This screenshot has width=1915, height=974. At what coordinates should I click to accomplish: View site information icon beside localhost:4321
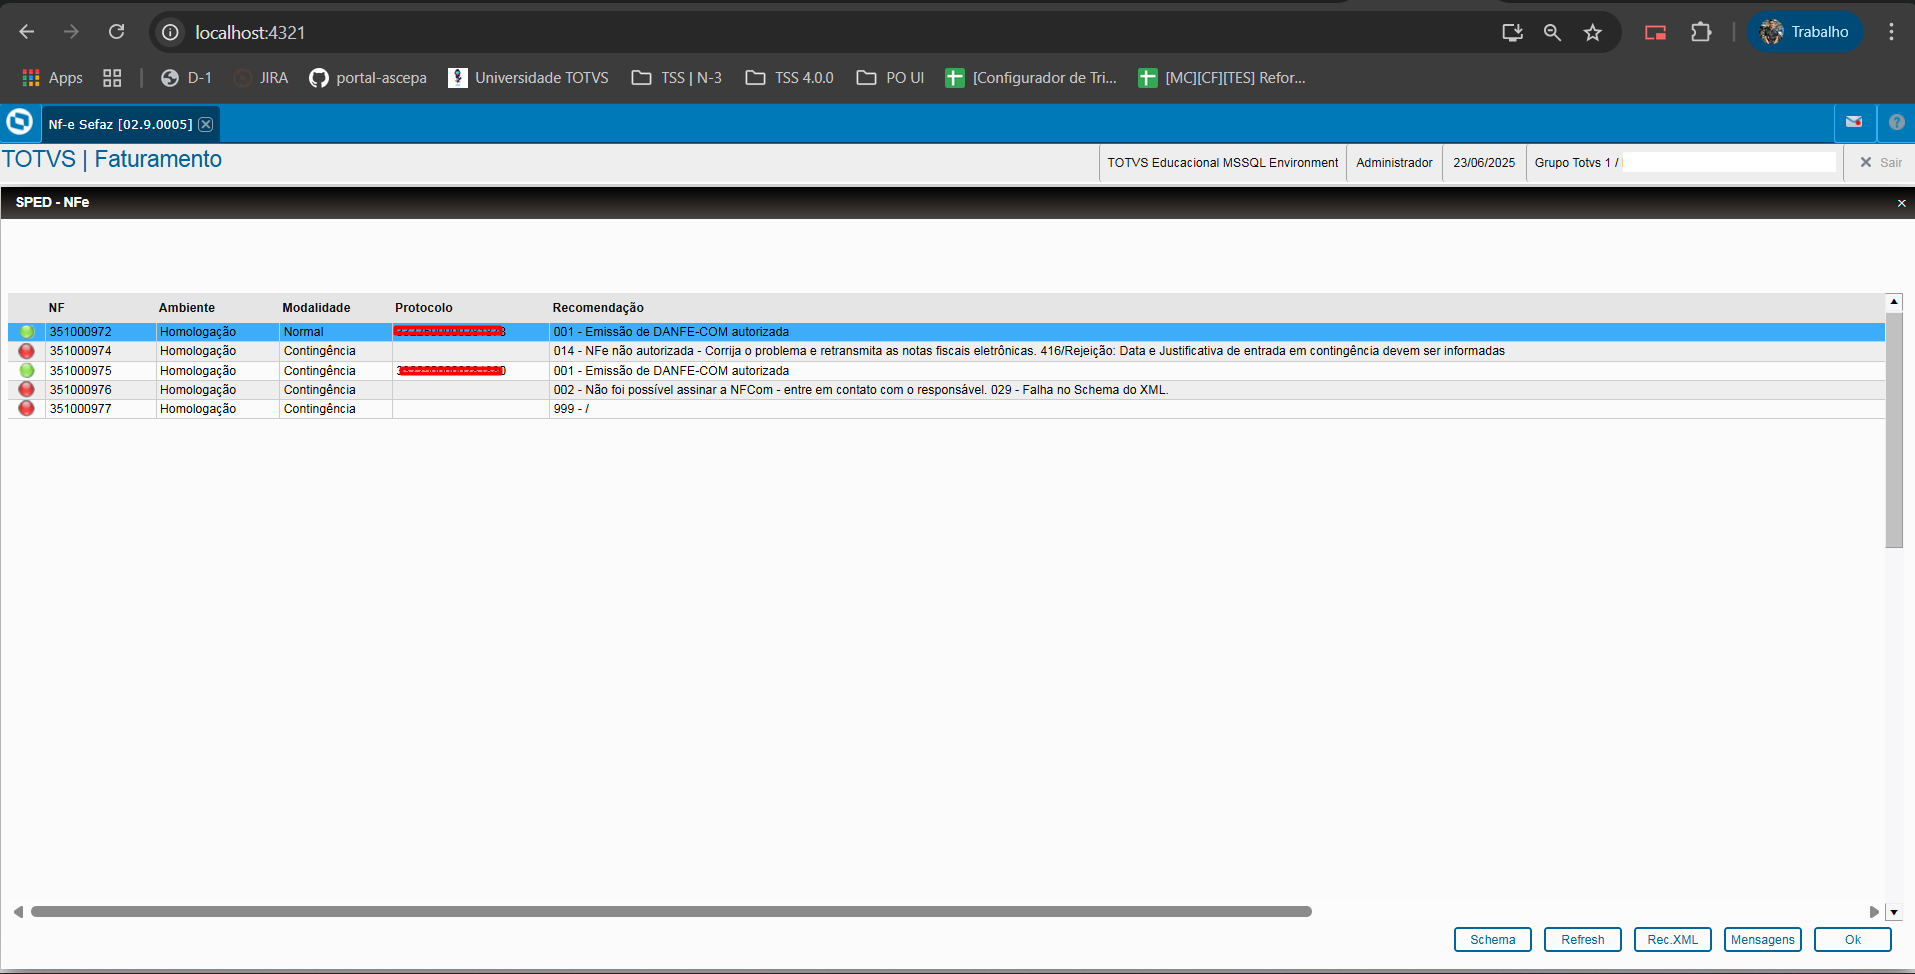(171, 33)
